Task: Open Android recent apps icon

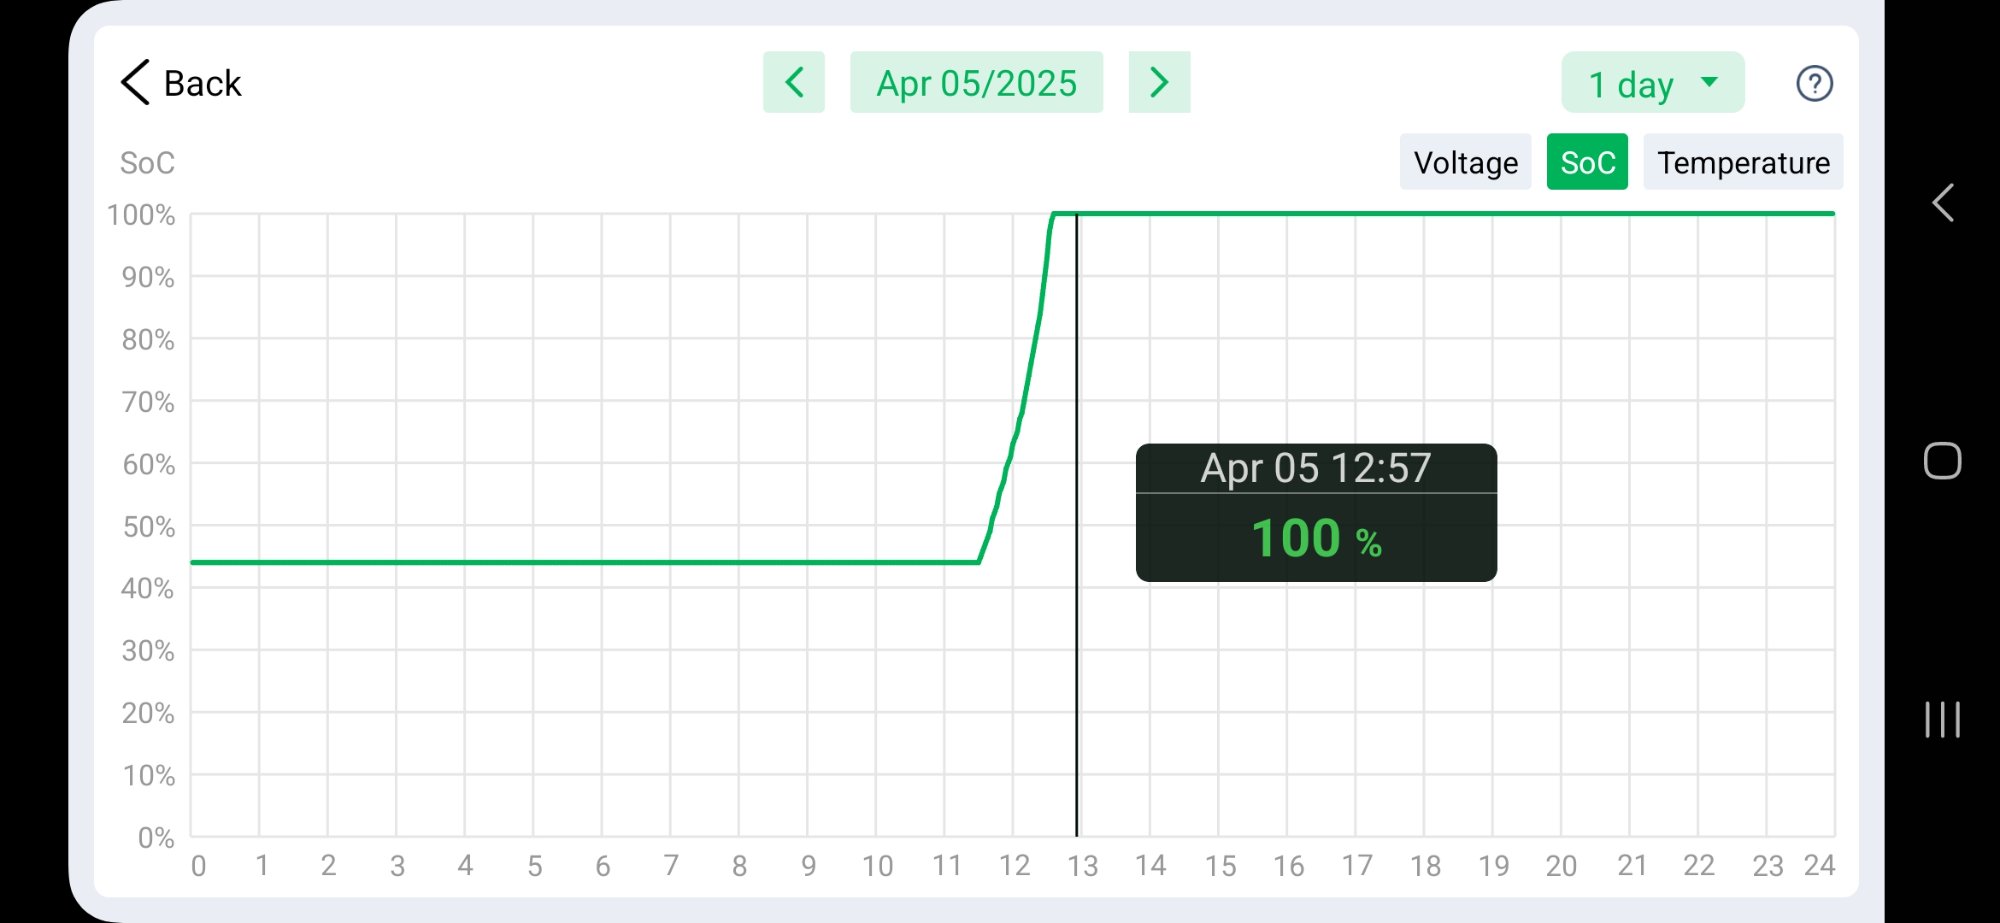Action: click(1942, 720)
